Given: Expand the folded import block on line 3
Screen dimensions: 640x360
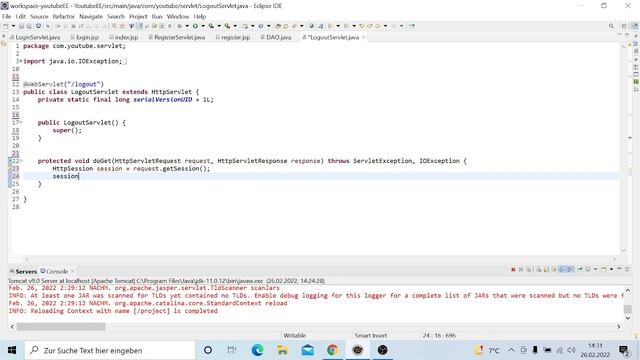Looking at the screenshot, I should click(20, 61).
